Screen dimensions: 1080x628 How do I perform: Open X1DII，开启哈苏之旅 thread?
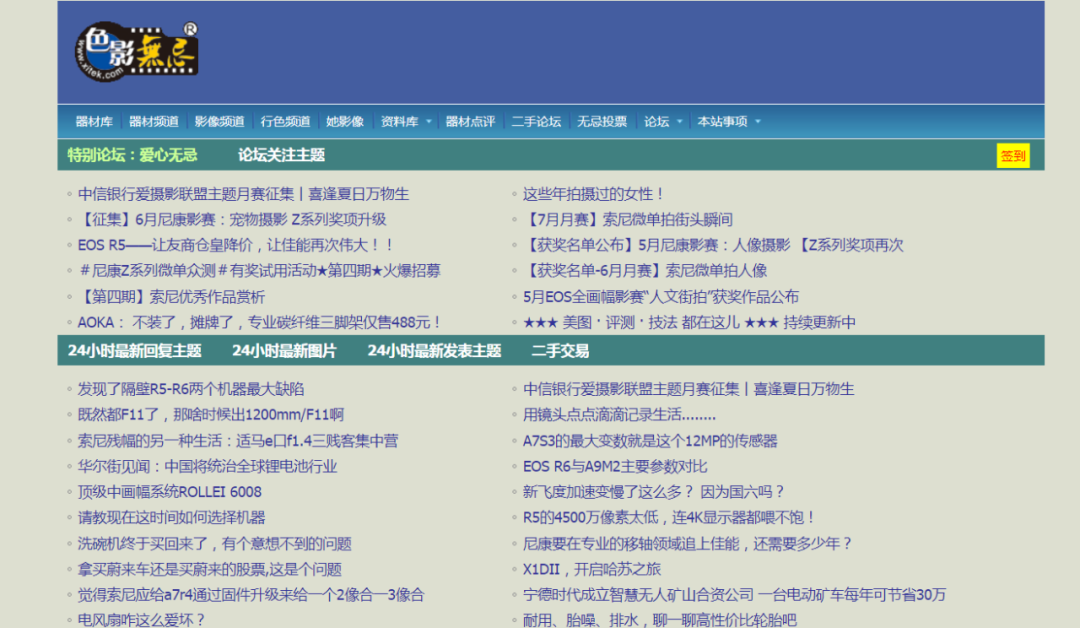point(592,569)
